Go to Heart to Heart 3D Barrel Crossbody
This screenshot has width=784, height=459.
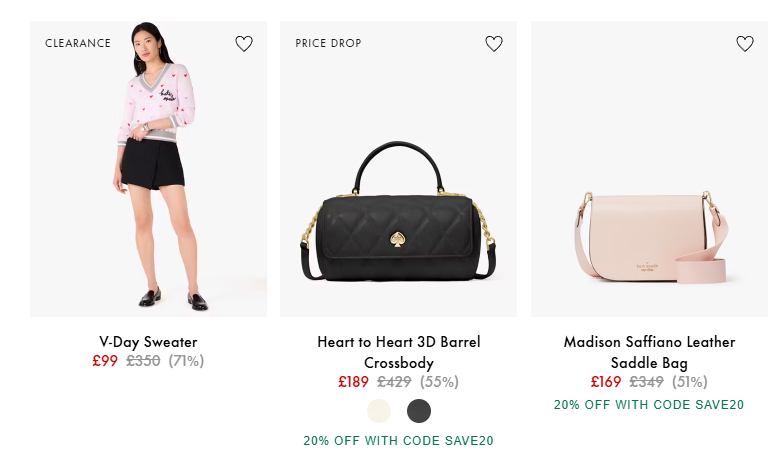coord(398,352)
